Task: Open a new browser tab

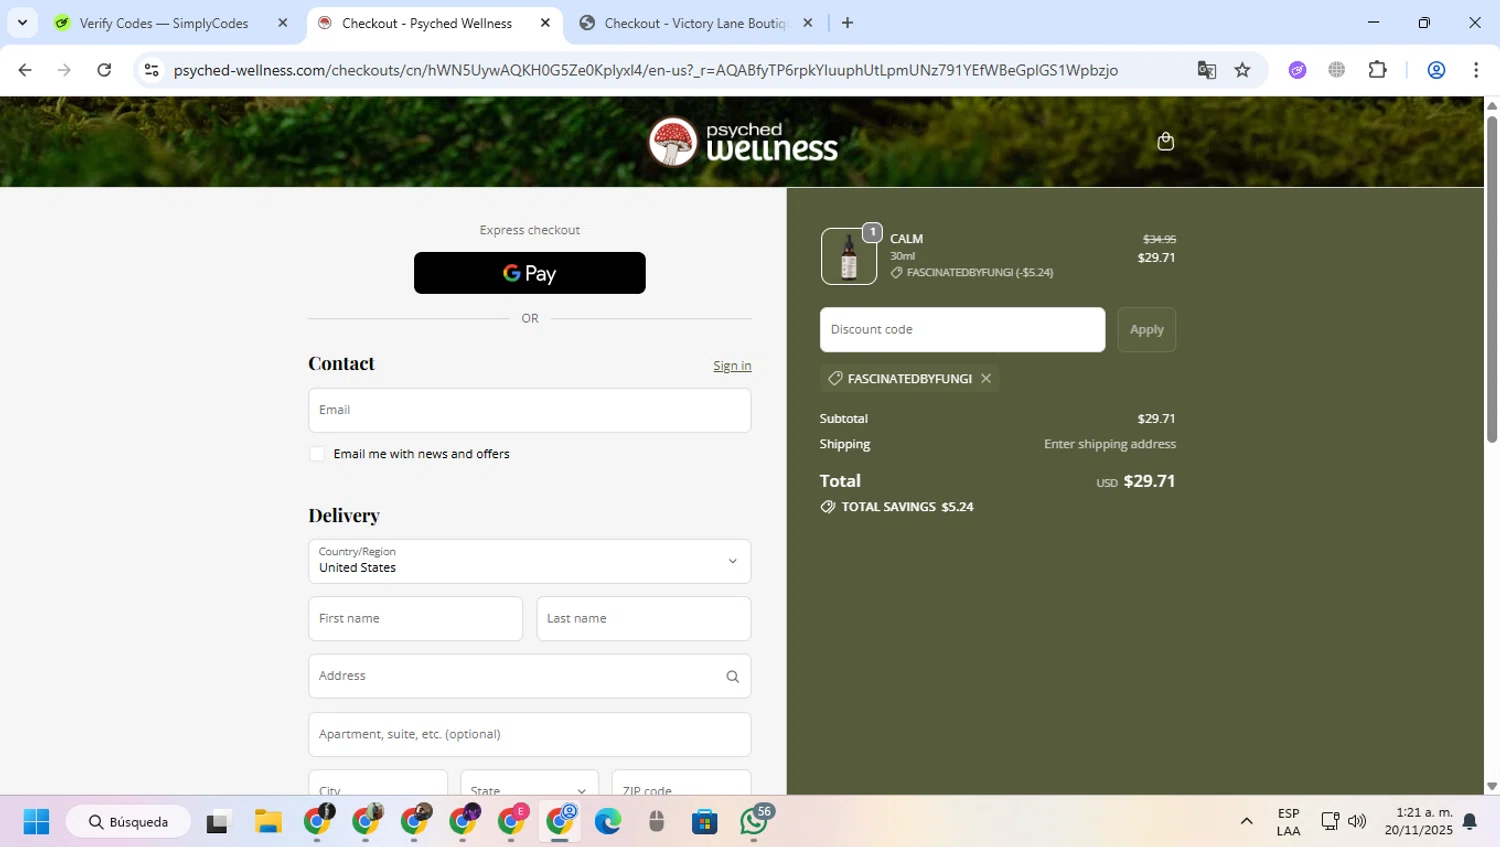Action: pyautogui.click(x=847, y=23)
